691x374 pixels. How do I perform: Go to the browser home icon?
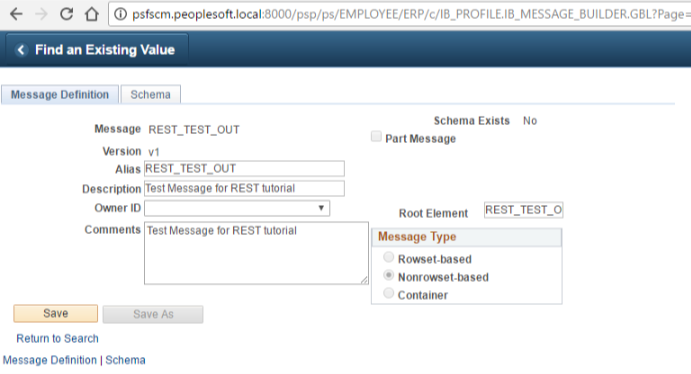(x=92, y=14)
